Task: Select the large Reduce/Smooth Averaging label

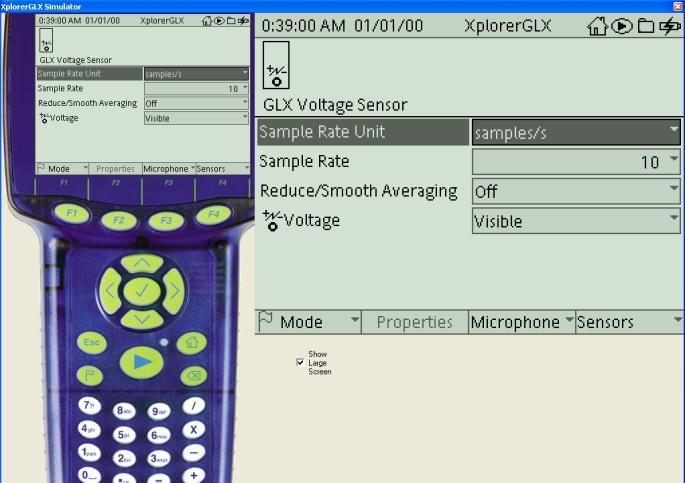Action: (359, 191)
